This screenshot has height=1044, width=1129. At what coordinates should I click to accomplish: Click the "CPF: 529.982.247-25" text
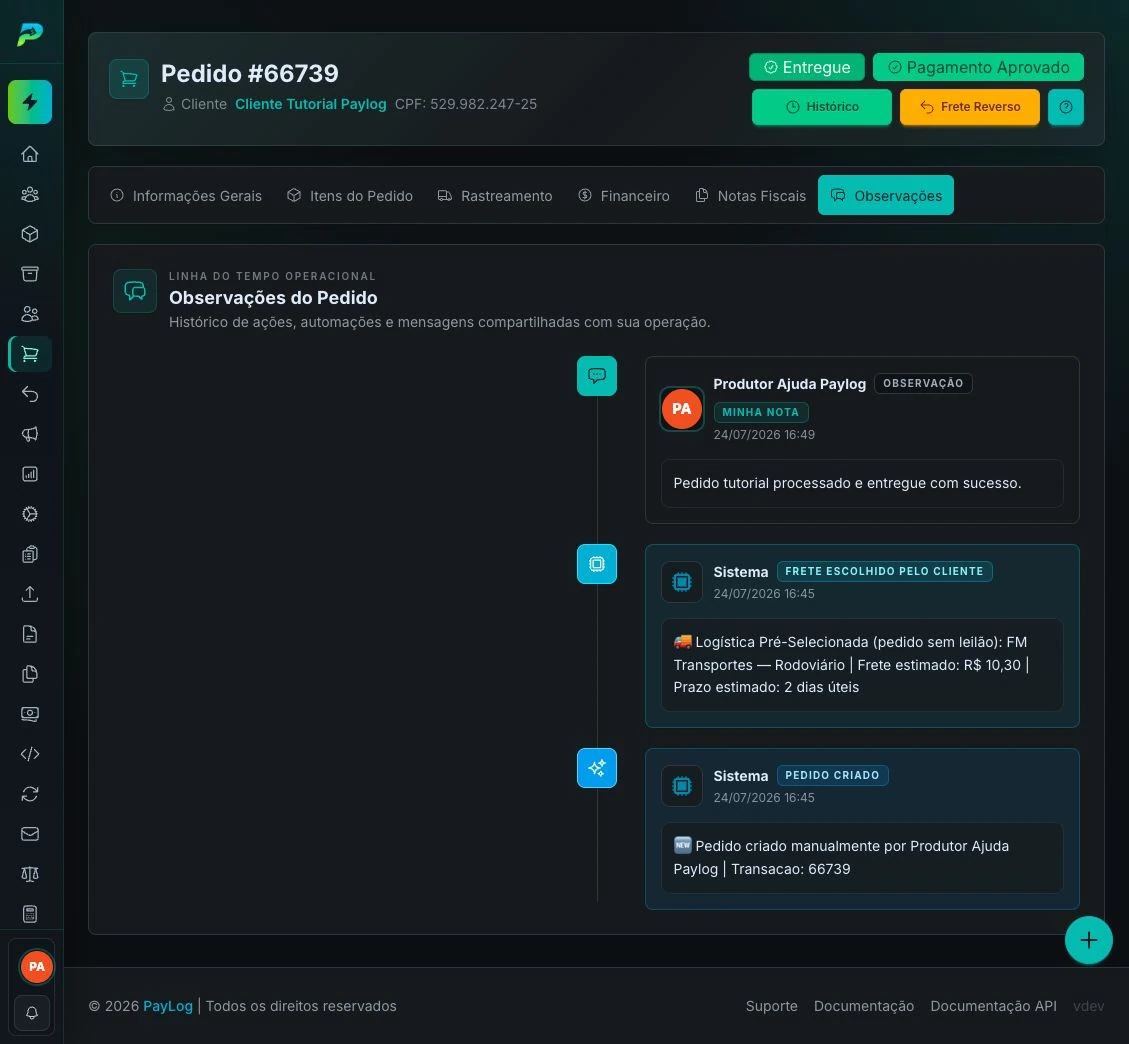click(x=466, y=104)
